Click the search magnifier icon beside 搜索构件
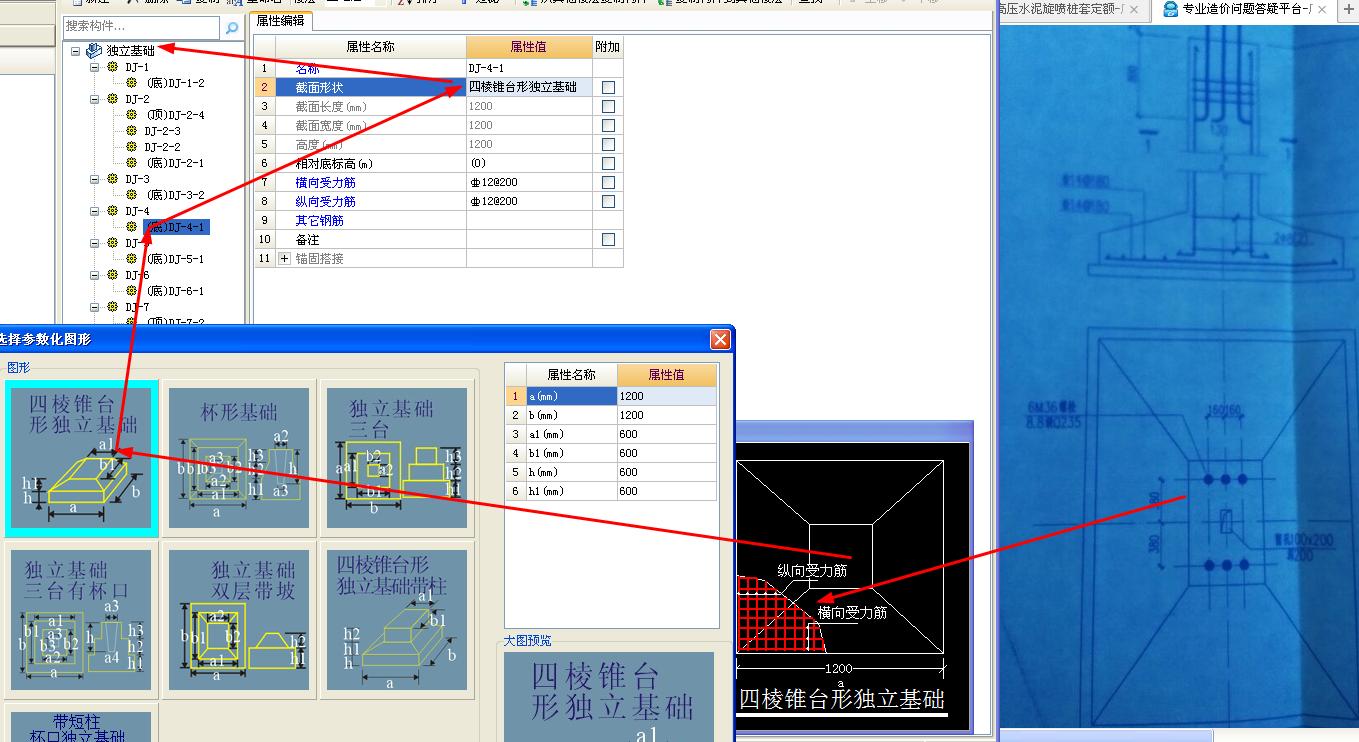The width and height of the screenshot is (1359, 742). tap(232, 27)
